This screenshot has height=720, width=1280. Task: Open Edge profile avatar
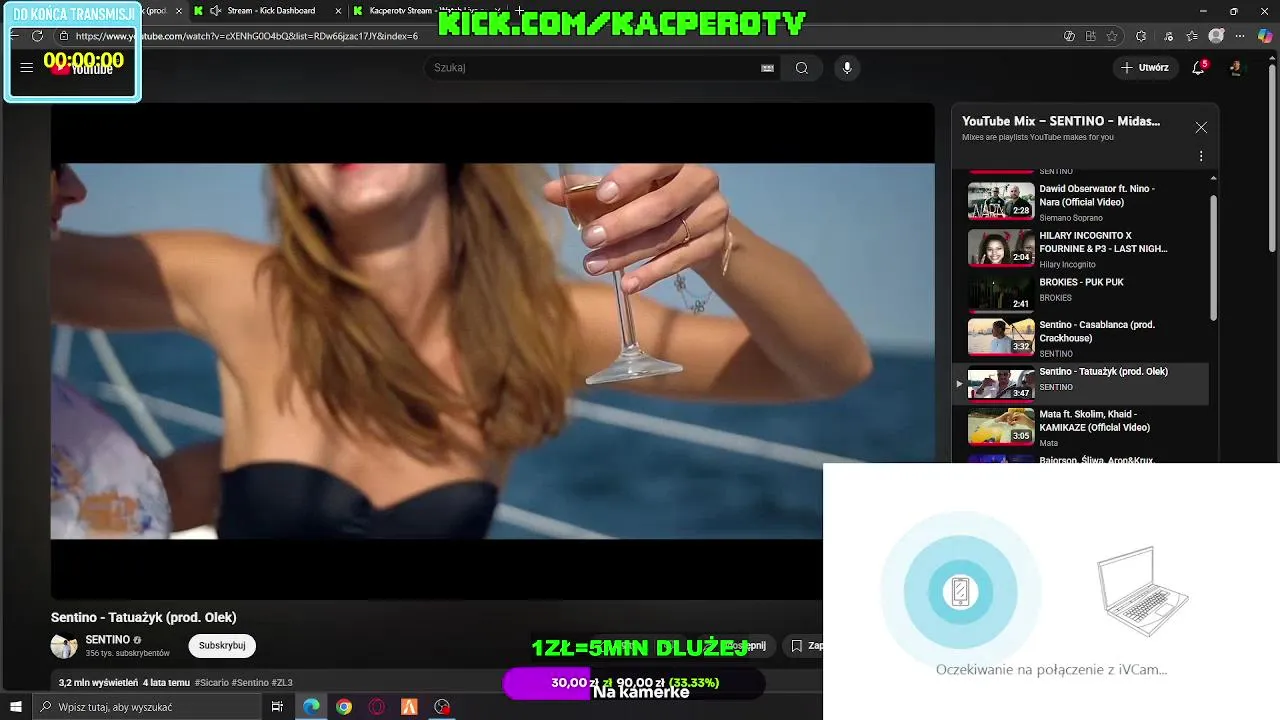tap(1216, 36)
